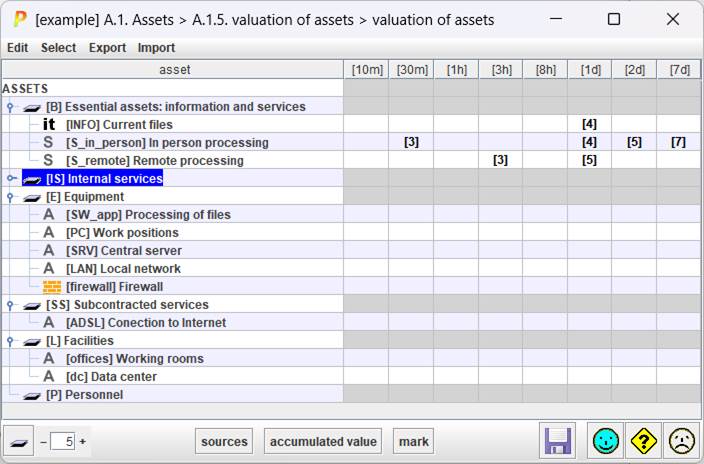Open the Edit menu

point(18,48)
